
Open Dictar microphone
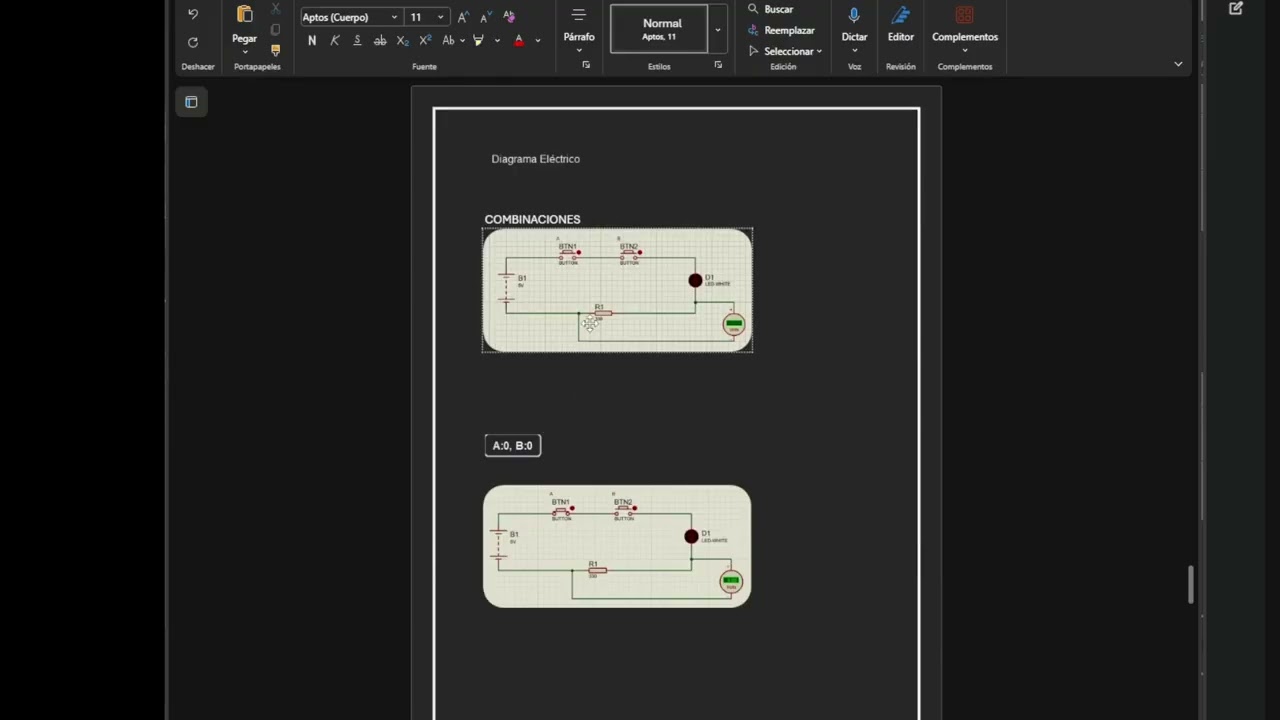854,16
